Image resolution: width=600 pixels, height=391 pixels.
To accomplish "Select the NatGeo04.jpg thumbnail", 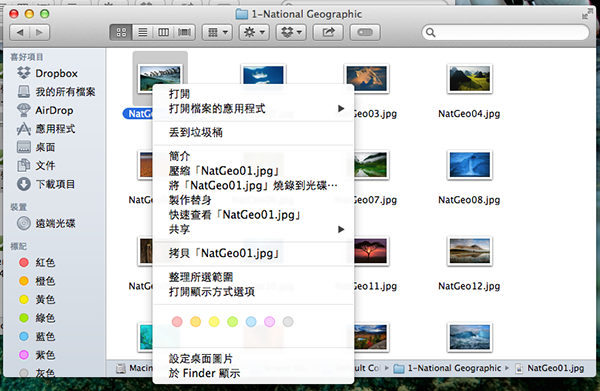I will coord(470,78).
